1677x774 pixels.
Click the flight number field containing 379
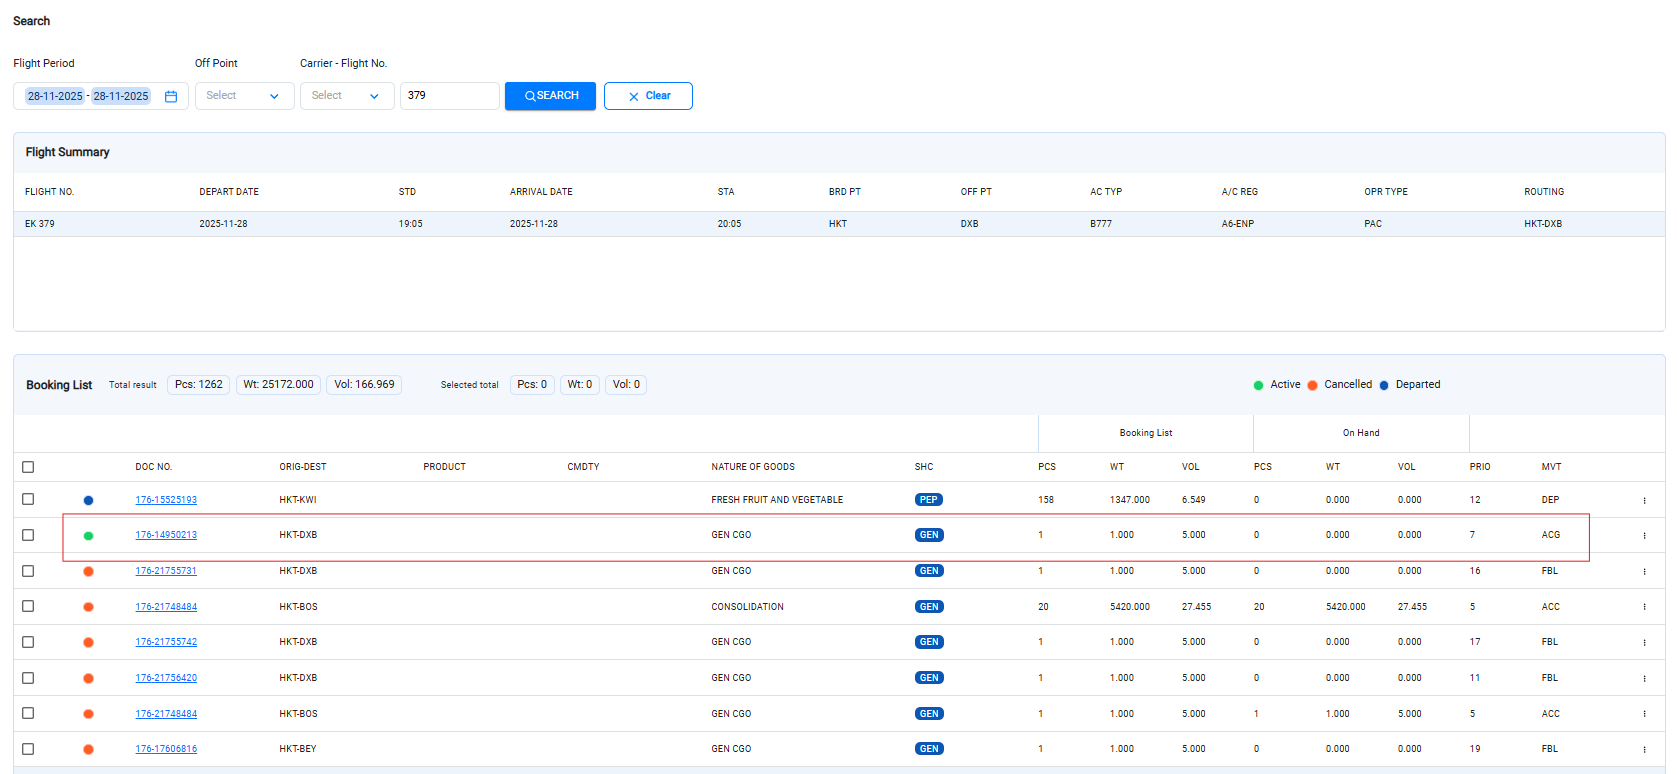pyautogui.click(x=449, y=96)
